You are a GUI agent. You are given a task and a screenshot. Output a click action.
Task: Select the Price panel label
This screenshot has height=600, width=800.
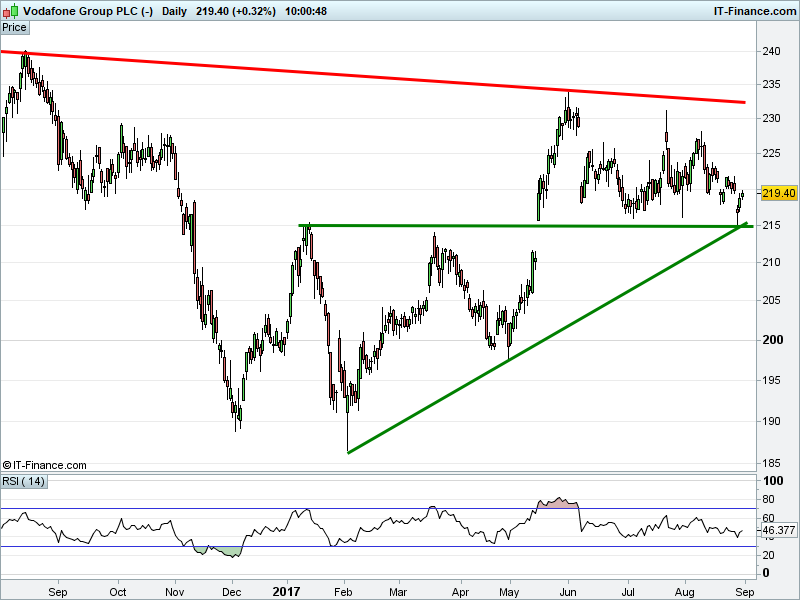pyautogui.click(x=14, y=28)
